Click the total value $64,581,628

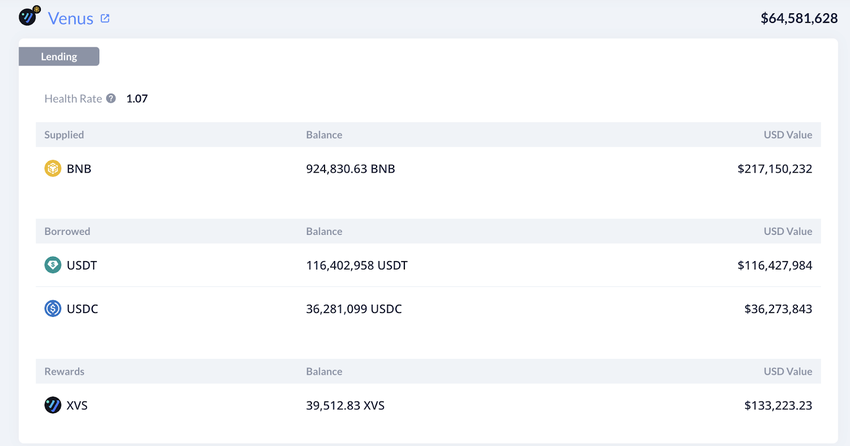(799, 18)
